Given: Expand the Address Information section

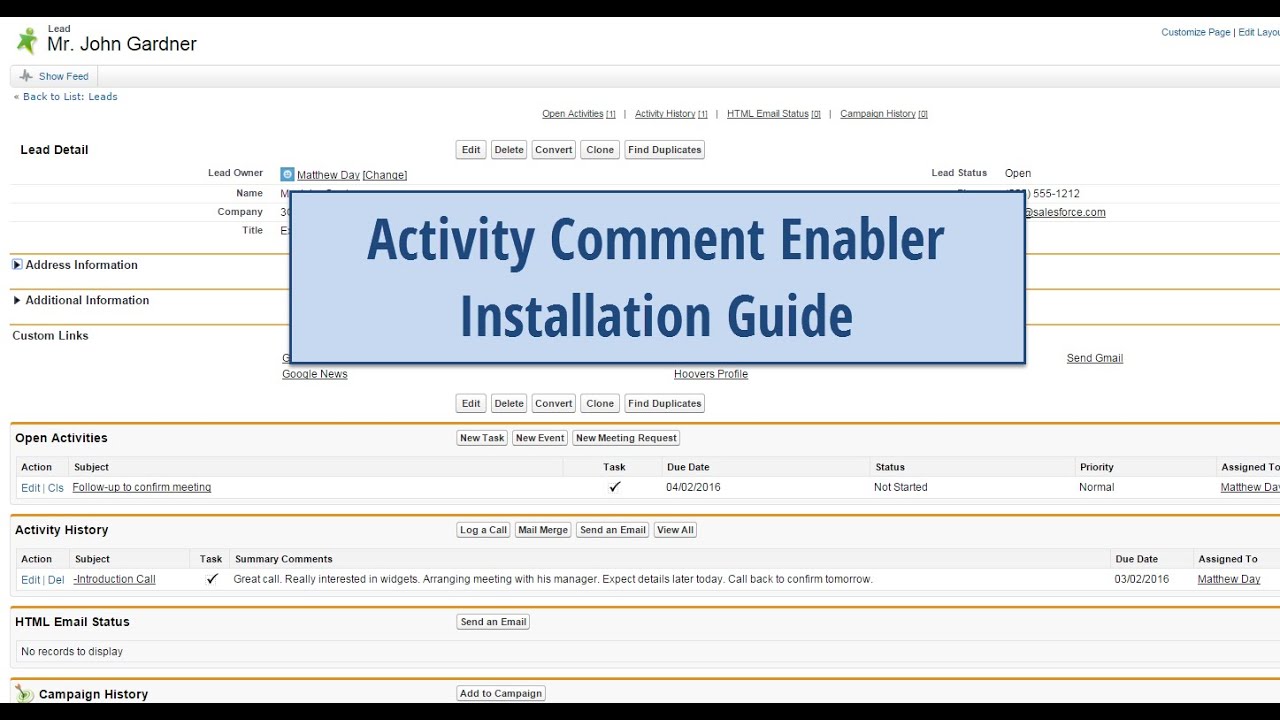Looking at the screenshot, I should point(17,265).
